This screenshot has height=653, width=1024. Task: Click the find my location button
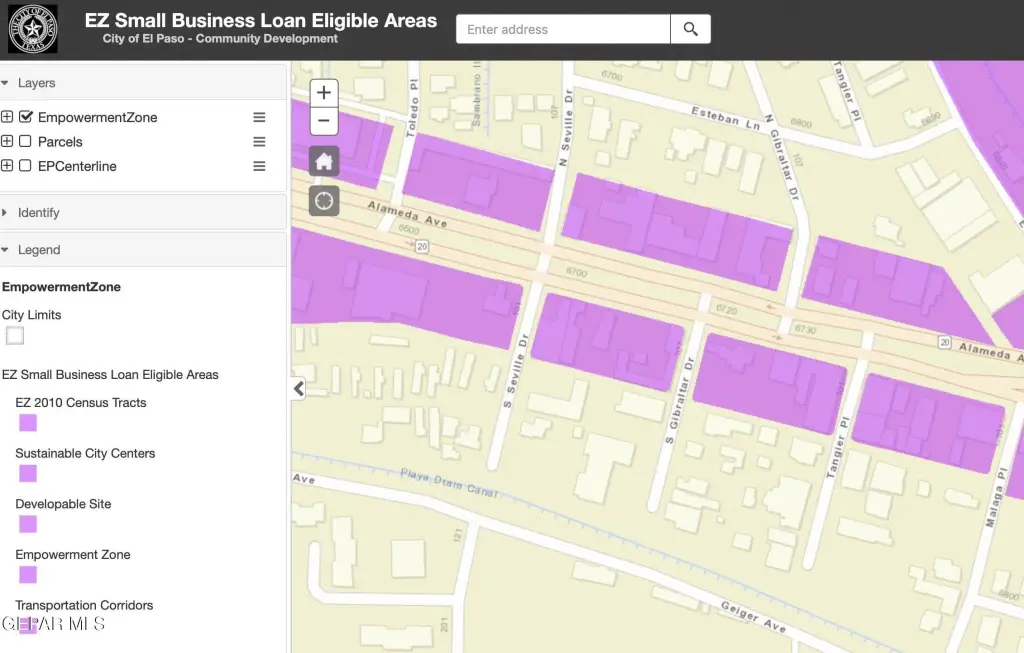coord(324,201)
